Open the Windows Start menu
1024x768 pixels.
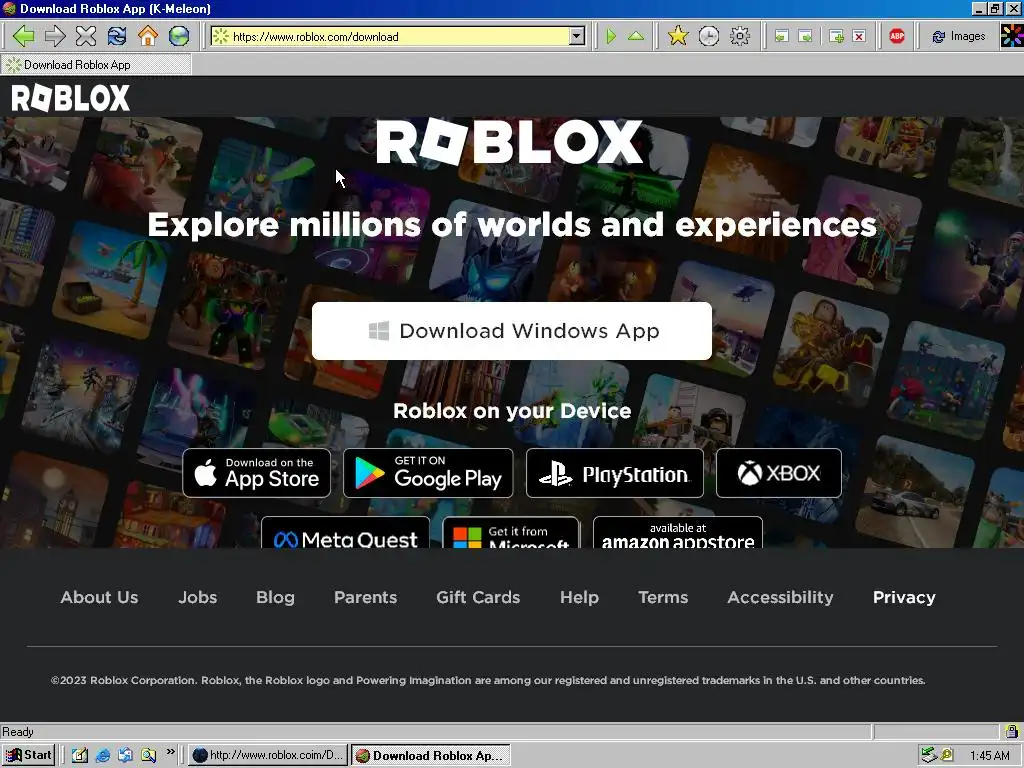pyautogui.click(x=28, y=755)
